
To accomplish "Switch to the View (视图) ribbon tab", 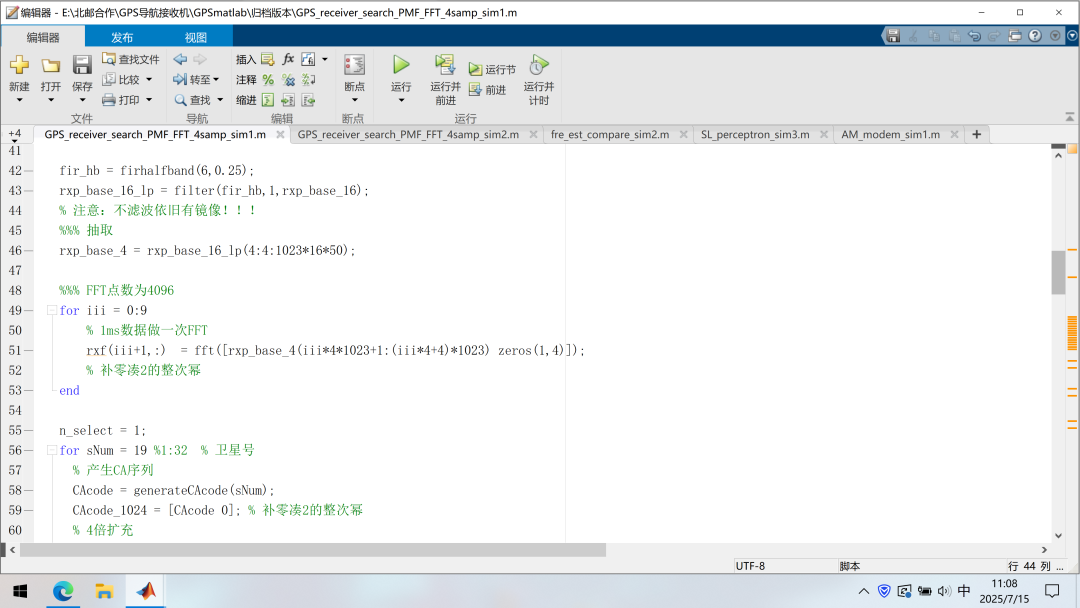I will pos(196,37).
